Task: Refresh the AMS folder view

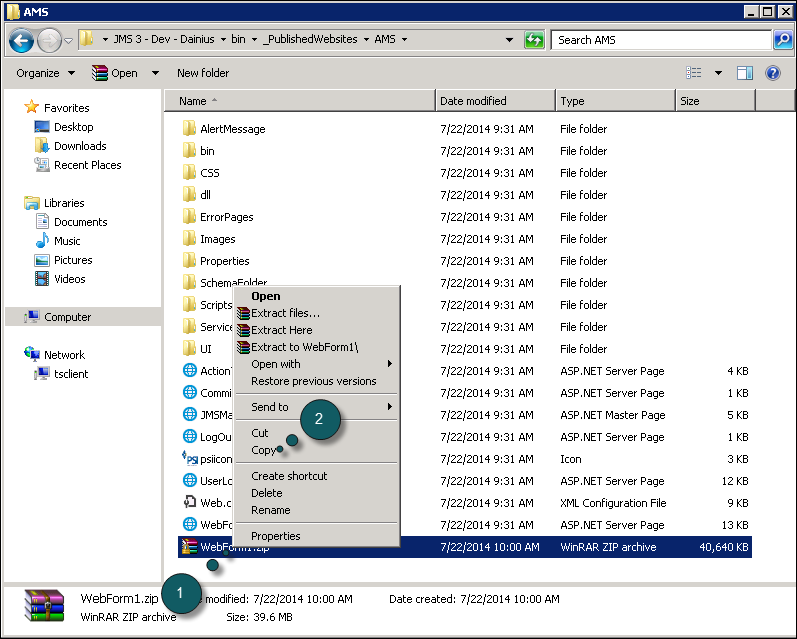Action: 534,40
